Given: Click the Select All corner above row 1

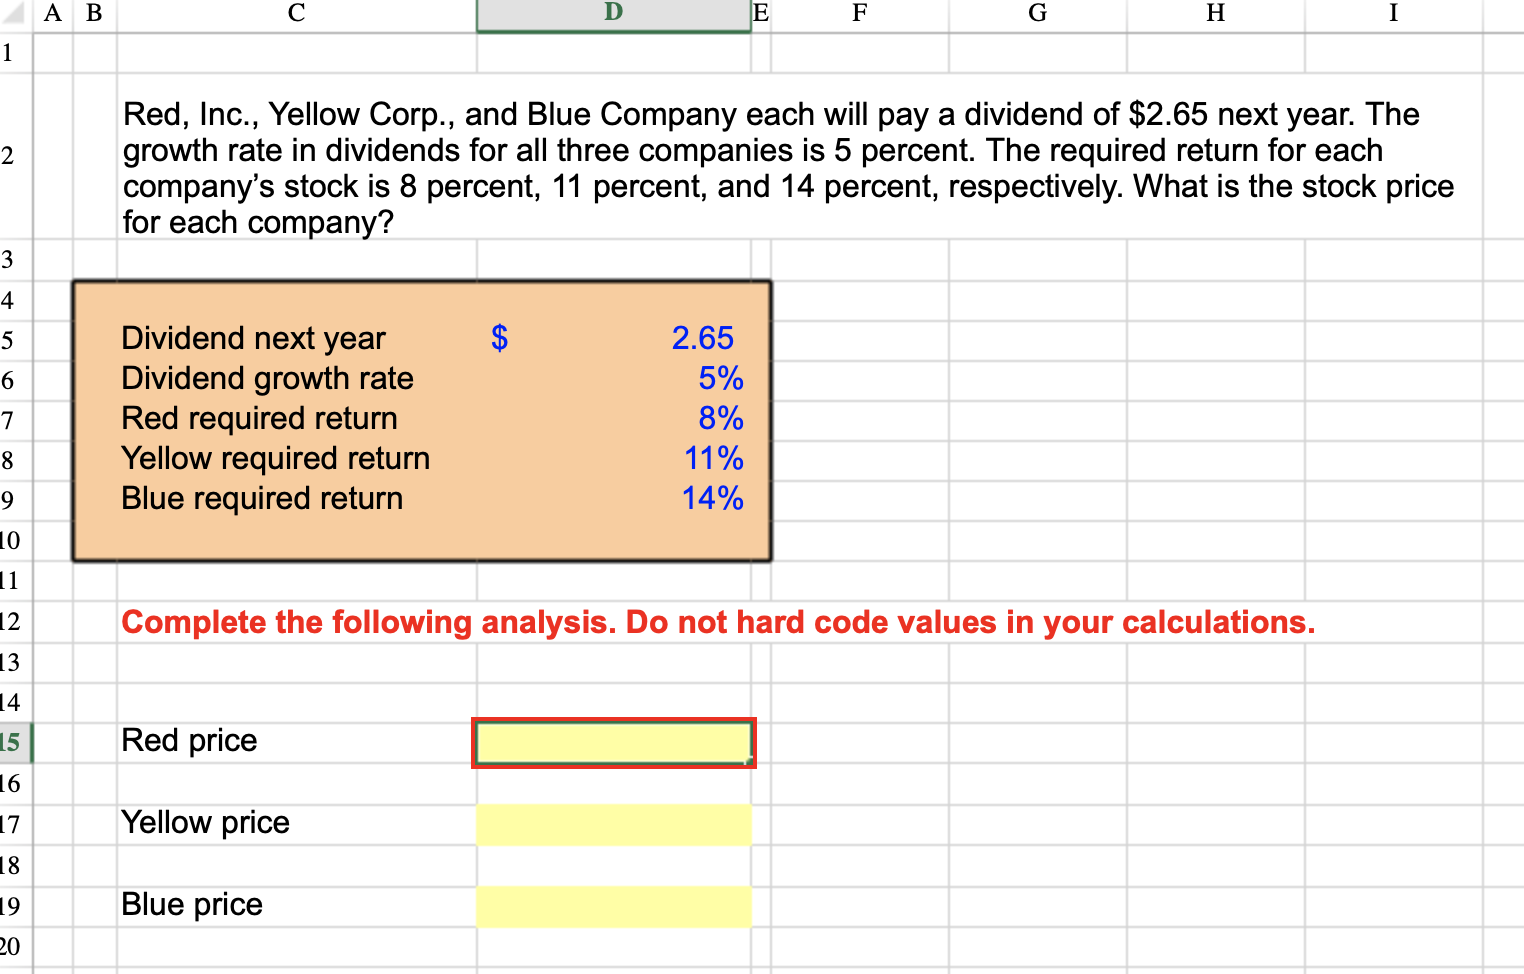Looking at the screenshot, I should coord(14,14).
